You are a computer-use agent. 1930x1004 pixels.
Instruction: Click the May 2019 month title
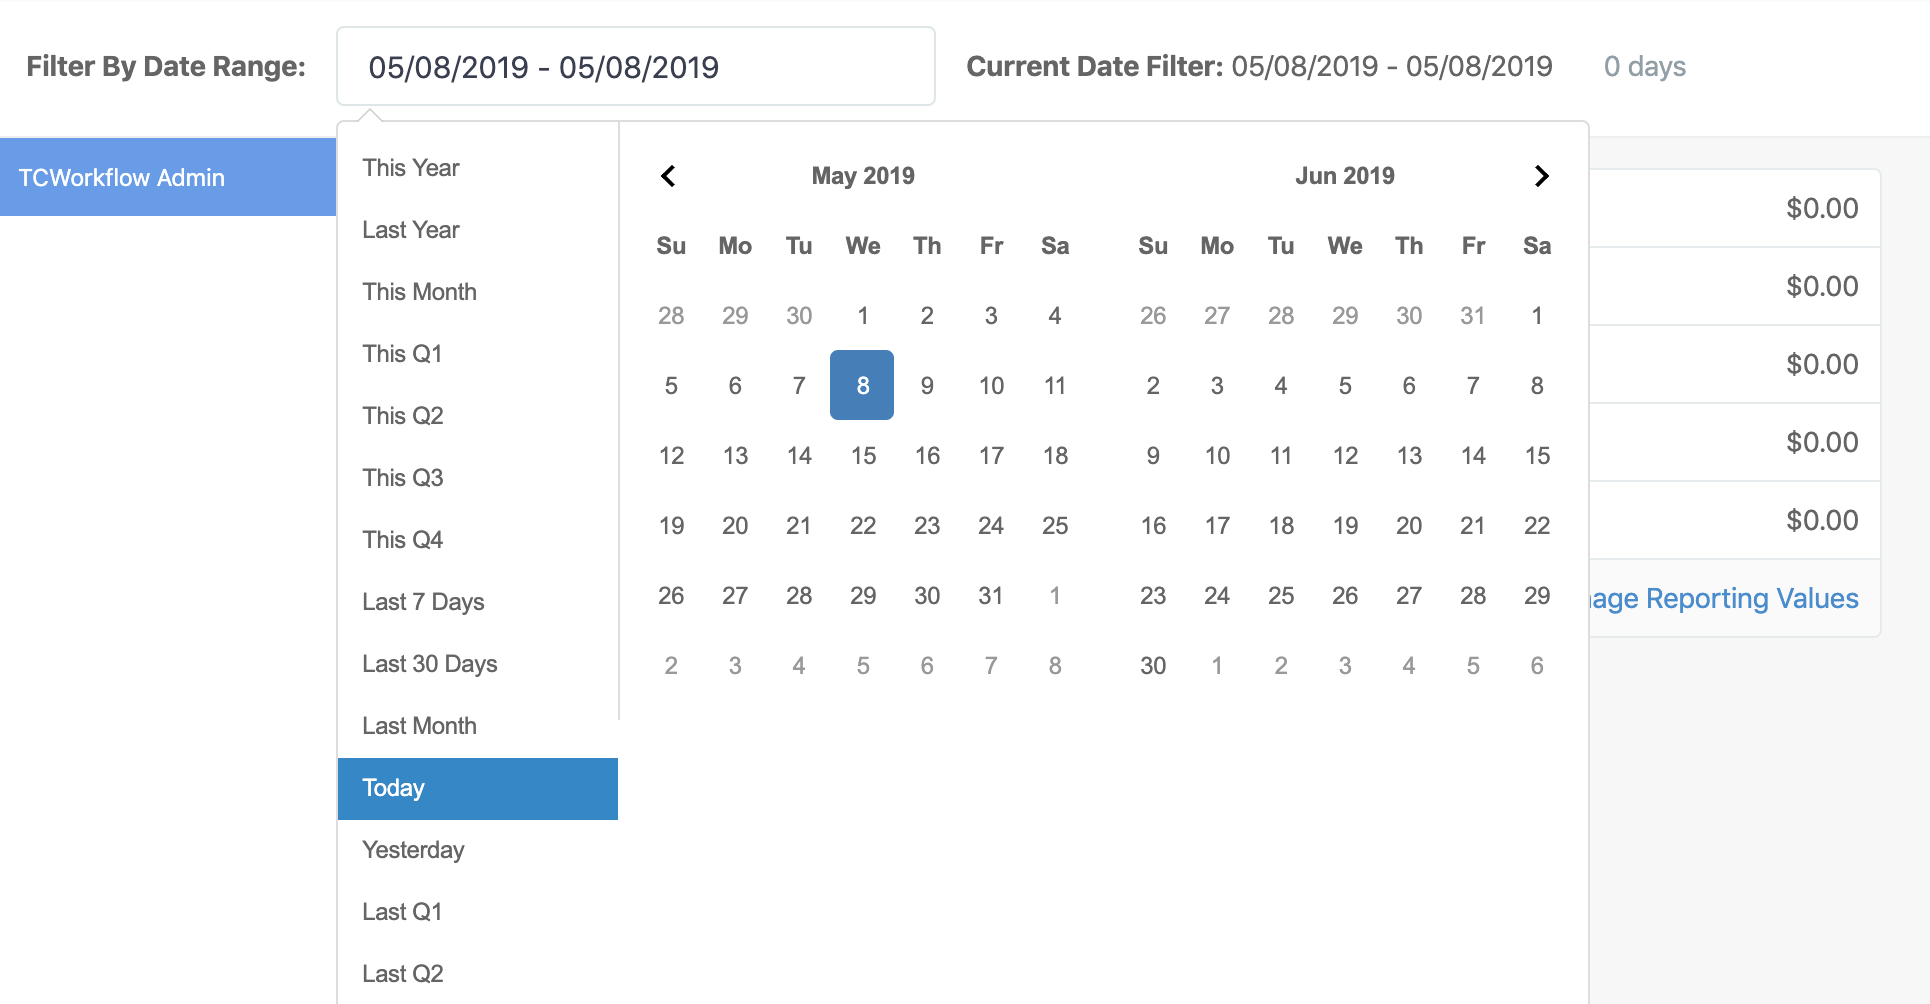862,176
